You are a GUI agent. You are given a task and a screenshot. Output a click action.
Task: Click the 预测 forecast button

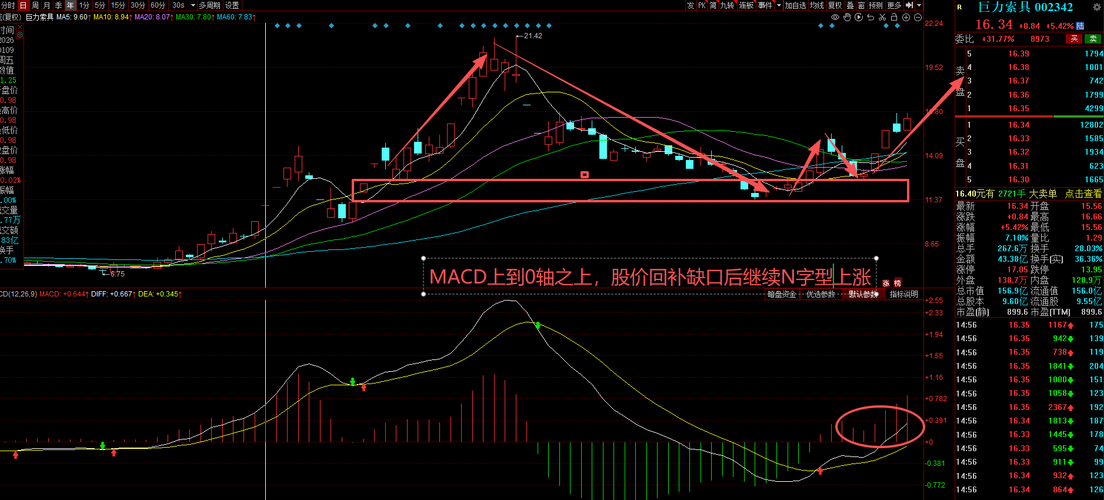[x=875, y=6]
